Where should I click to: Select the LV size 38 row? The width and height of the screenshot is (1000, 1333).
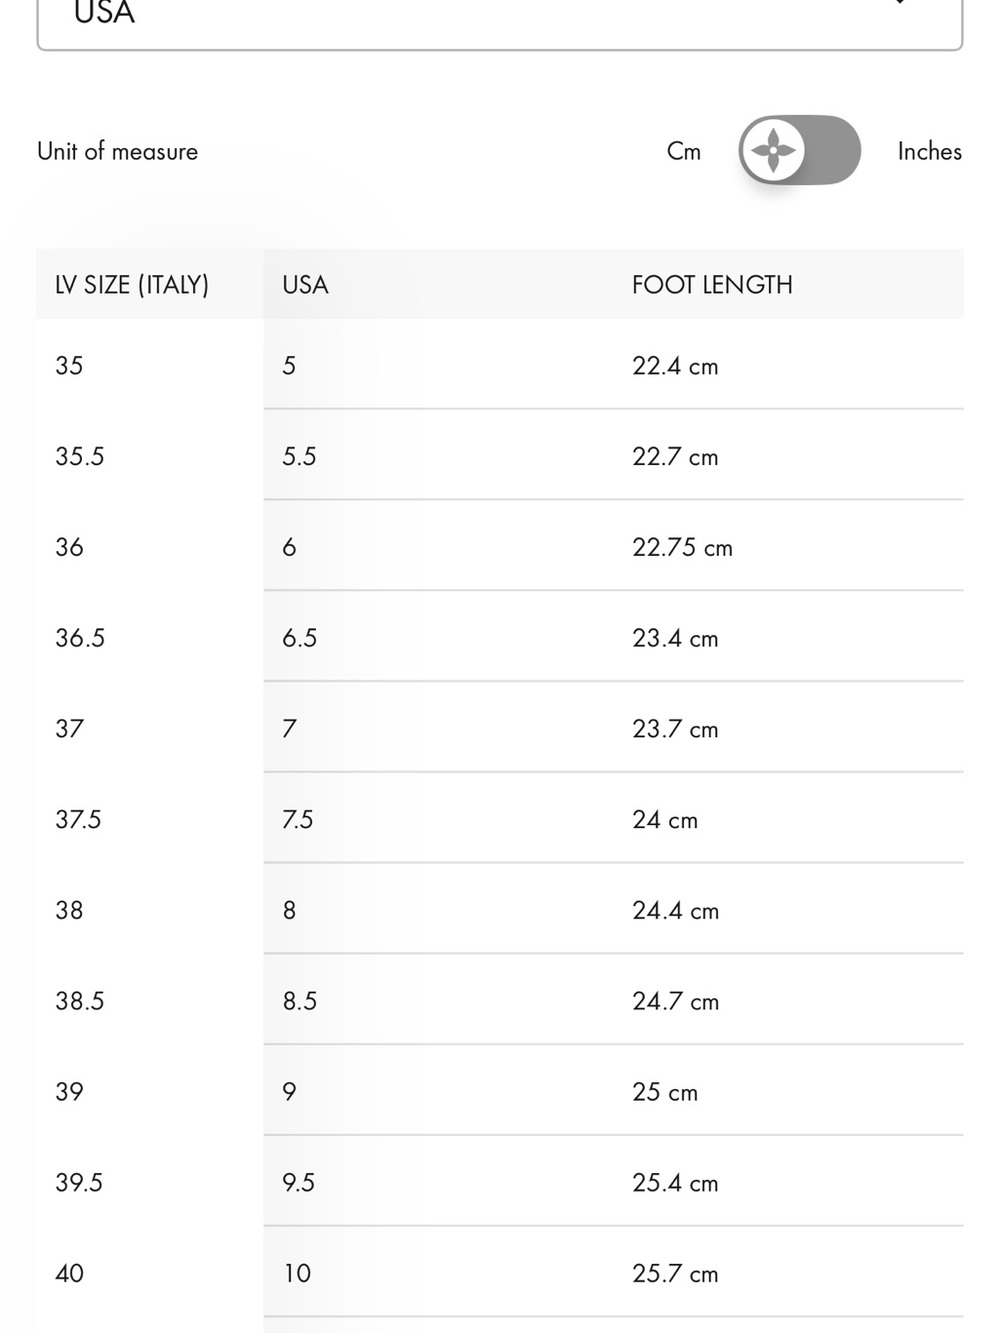pos(500,909)
